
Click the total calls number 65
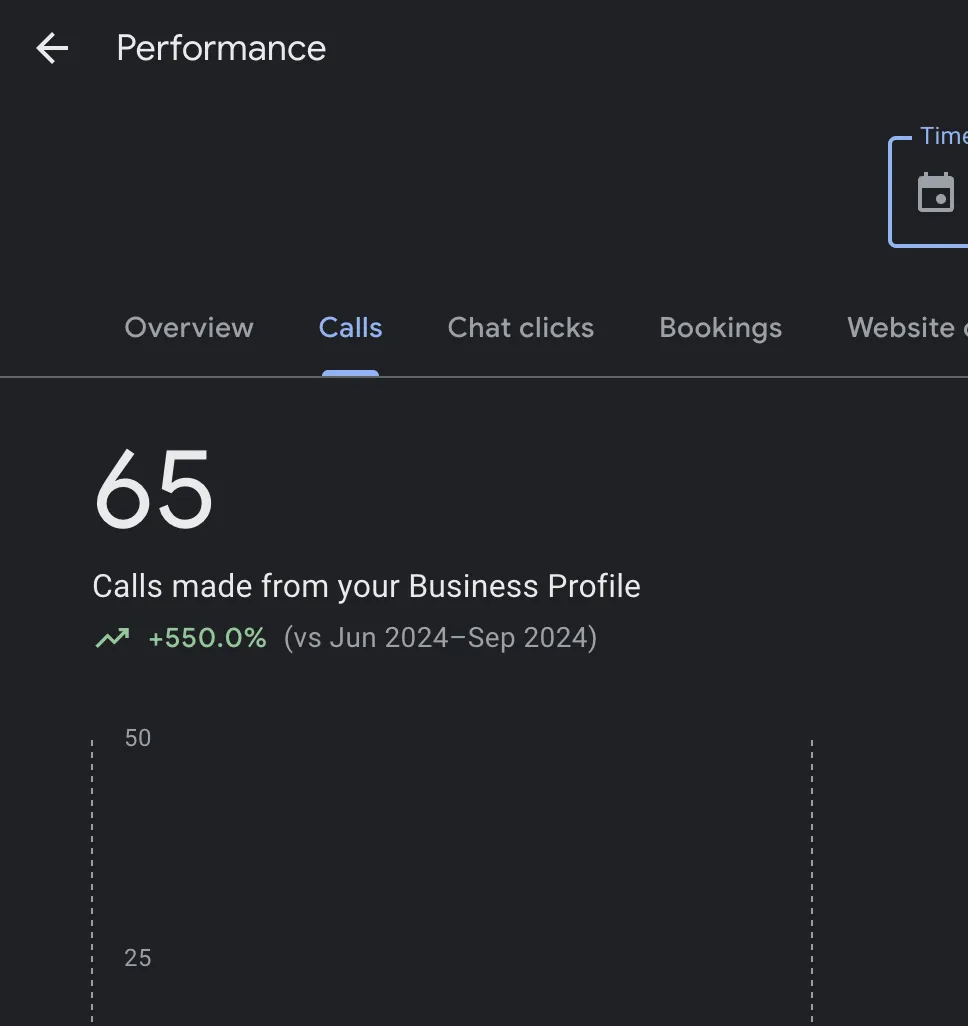click(x=153, y=490)
